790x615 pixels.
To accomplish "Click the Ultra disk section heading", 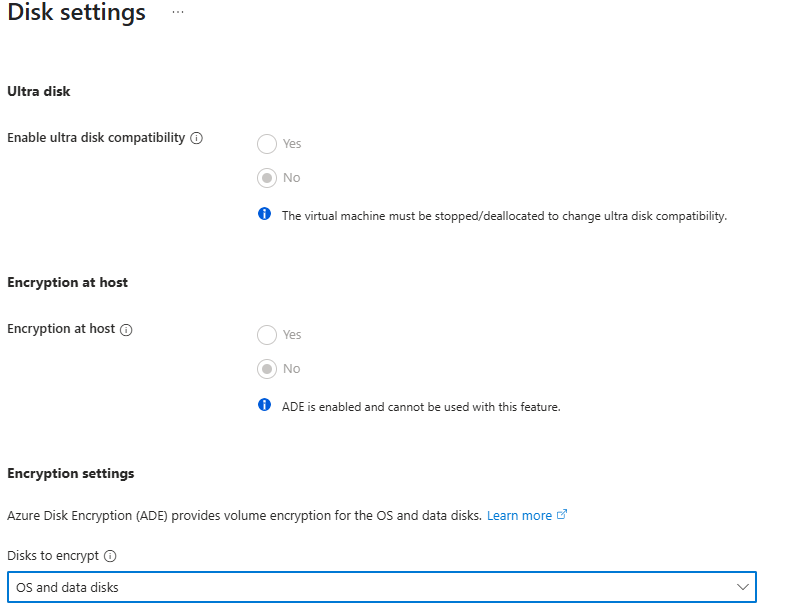I will pos(39,91).
